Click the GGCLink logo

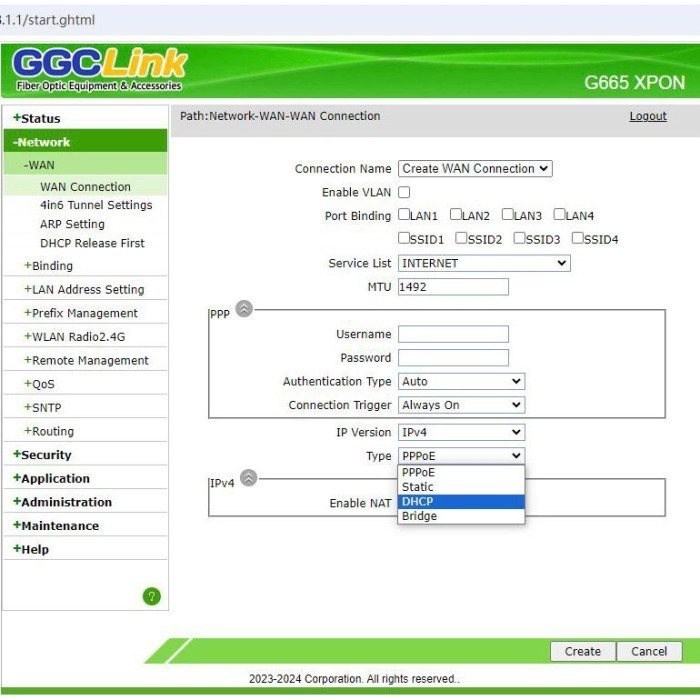tap(99, 68)
